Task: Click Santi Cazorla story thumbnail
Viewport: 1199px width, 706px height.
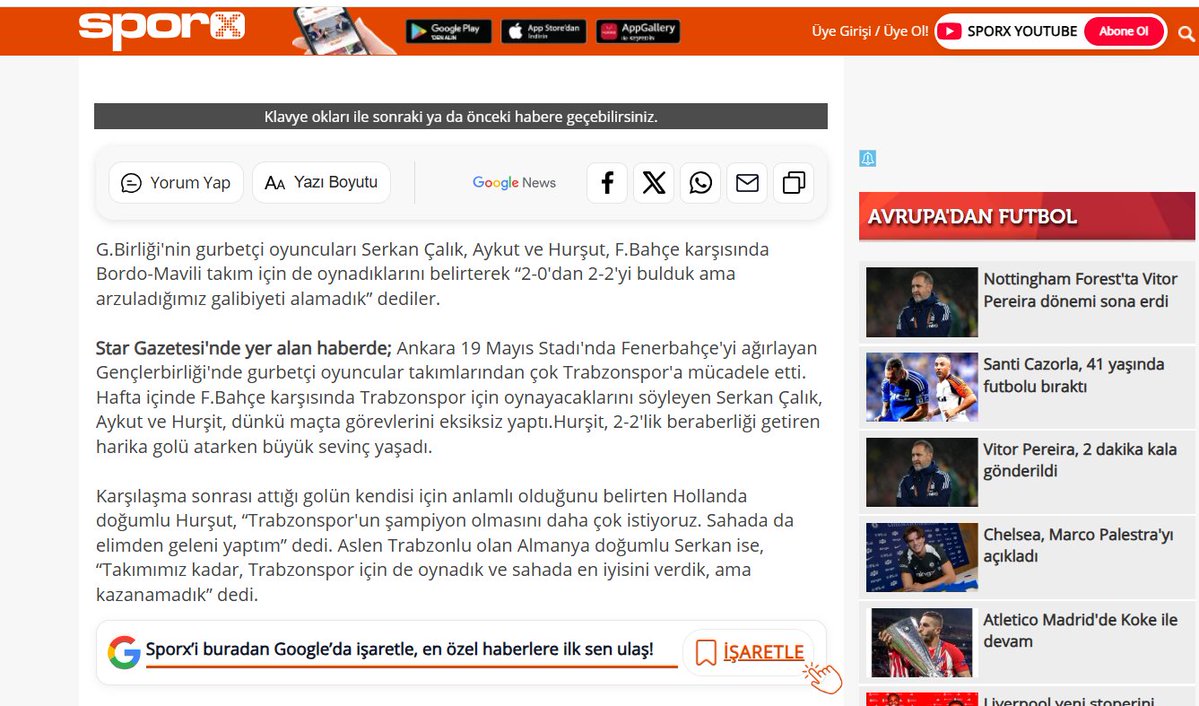Action: 921,387
